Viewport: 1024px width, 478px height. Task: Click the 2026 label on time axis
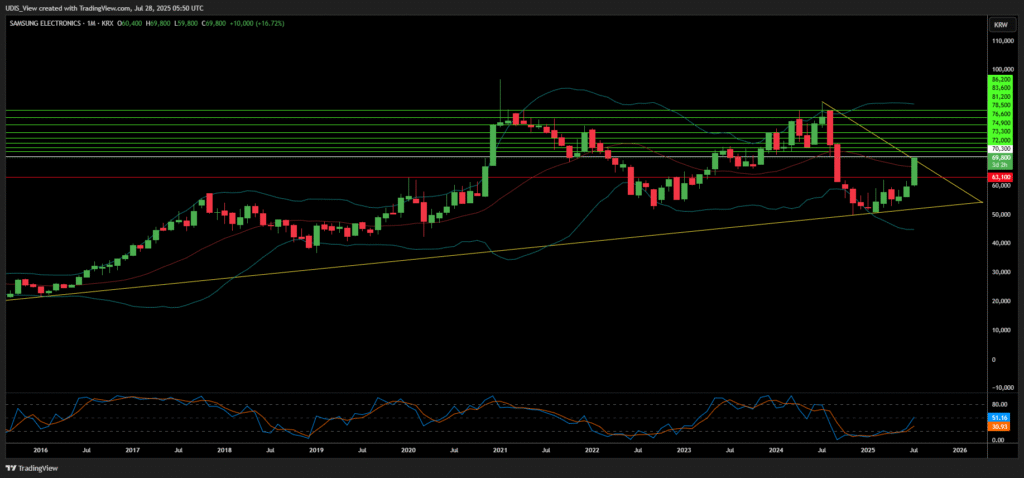pos(959,451)
